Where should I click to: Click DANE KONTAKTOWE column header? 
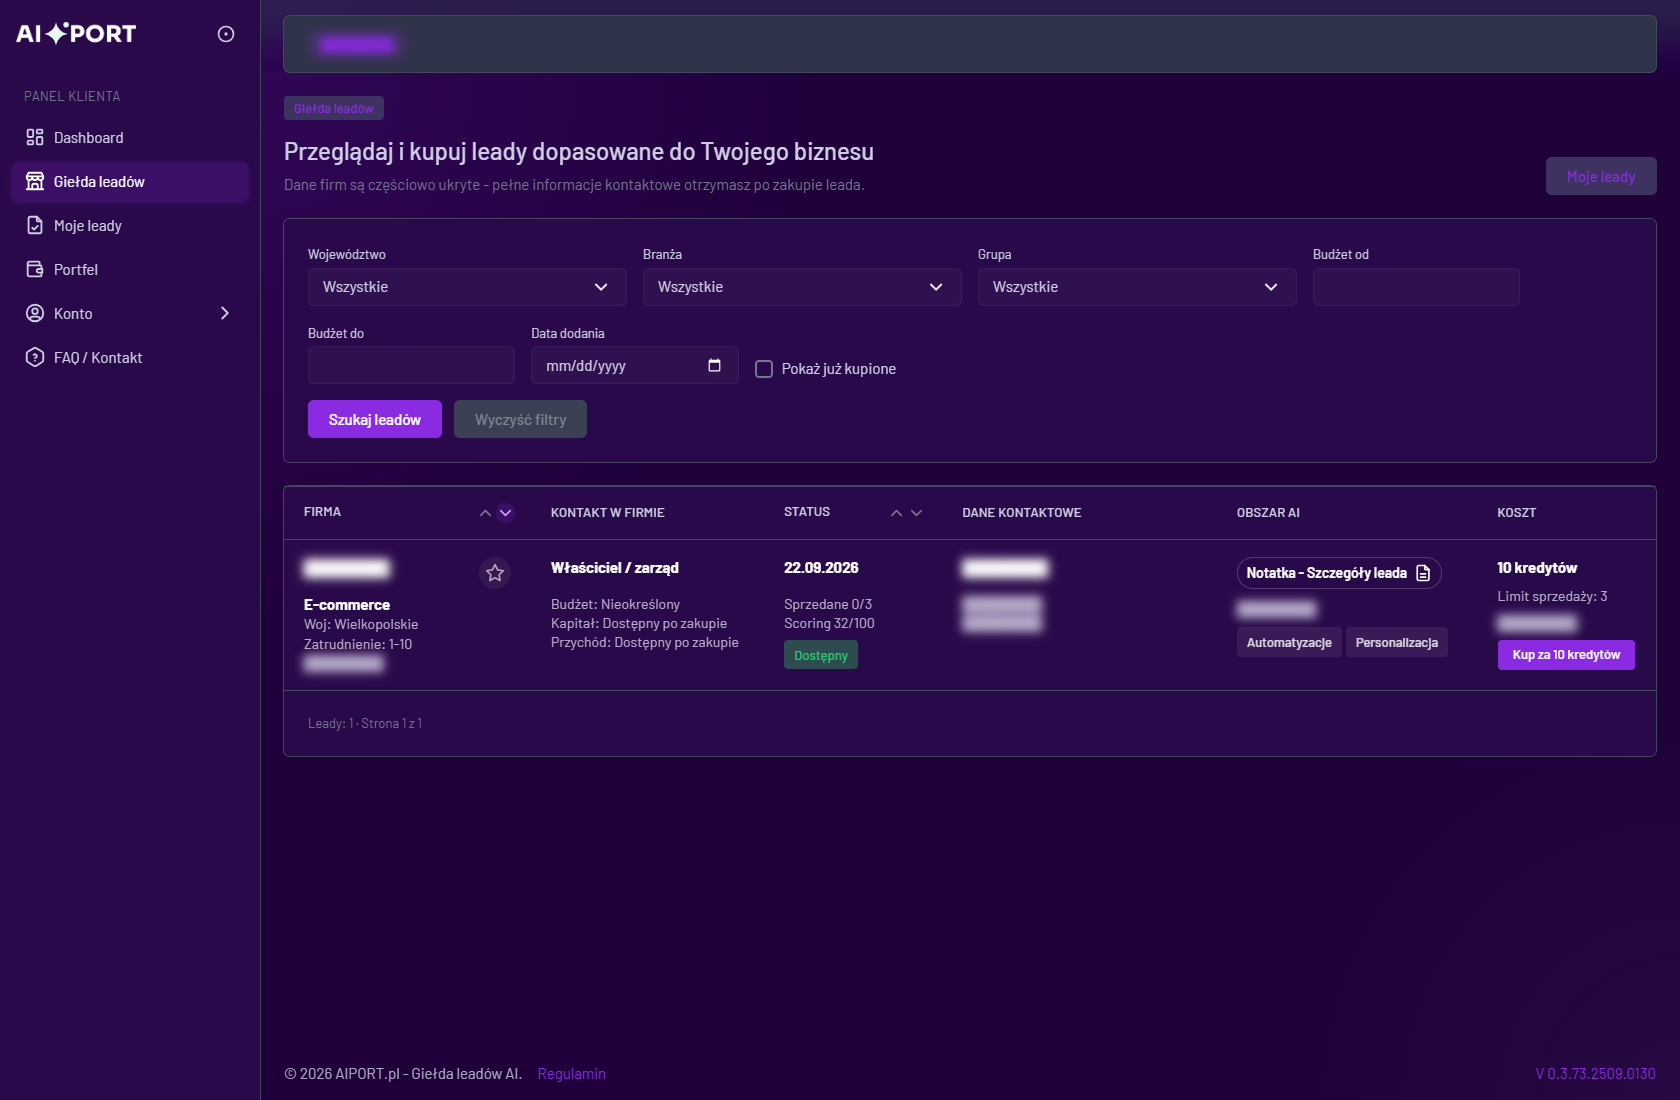[1022, 512]
